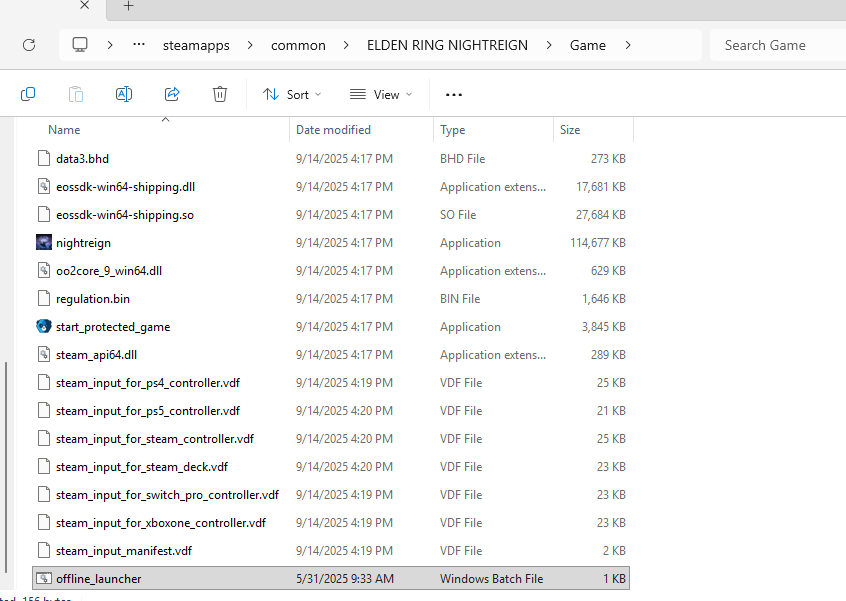The height and width of the screenshot is (601, 846).
Task: Open the View dropdown menu
Action: [x=381, y=94]
